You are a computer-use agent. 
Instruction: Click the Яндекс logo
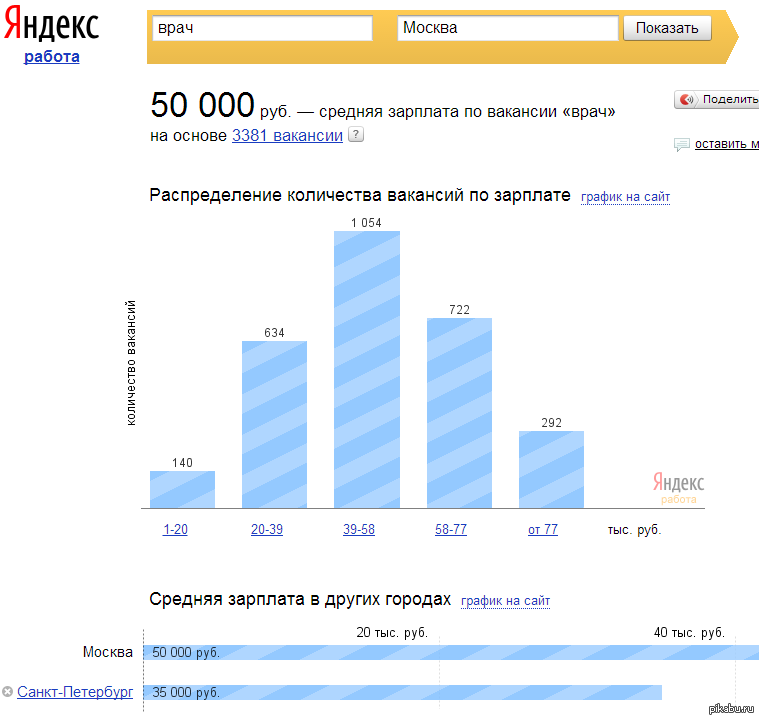(51, 24)
